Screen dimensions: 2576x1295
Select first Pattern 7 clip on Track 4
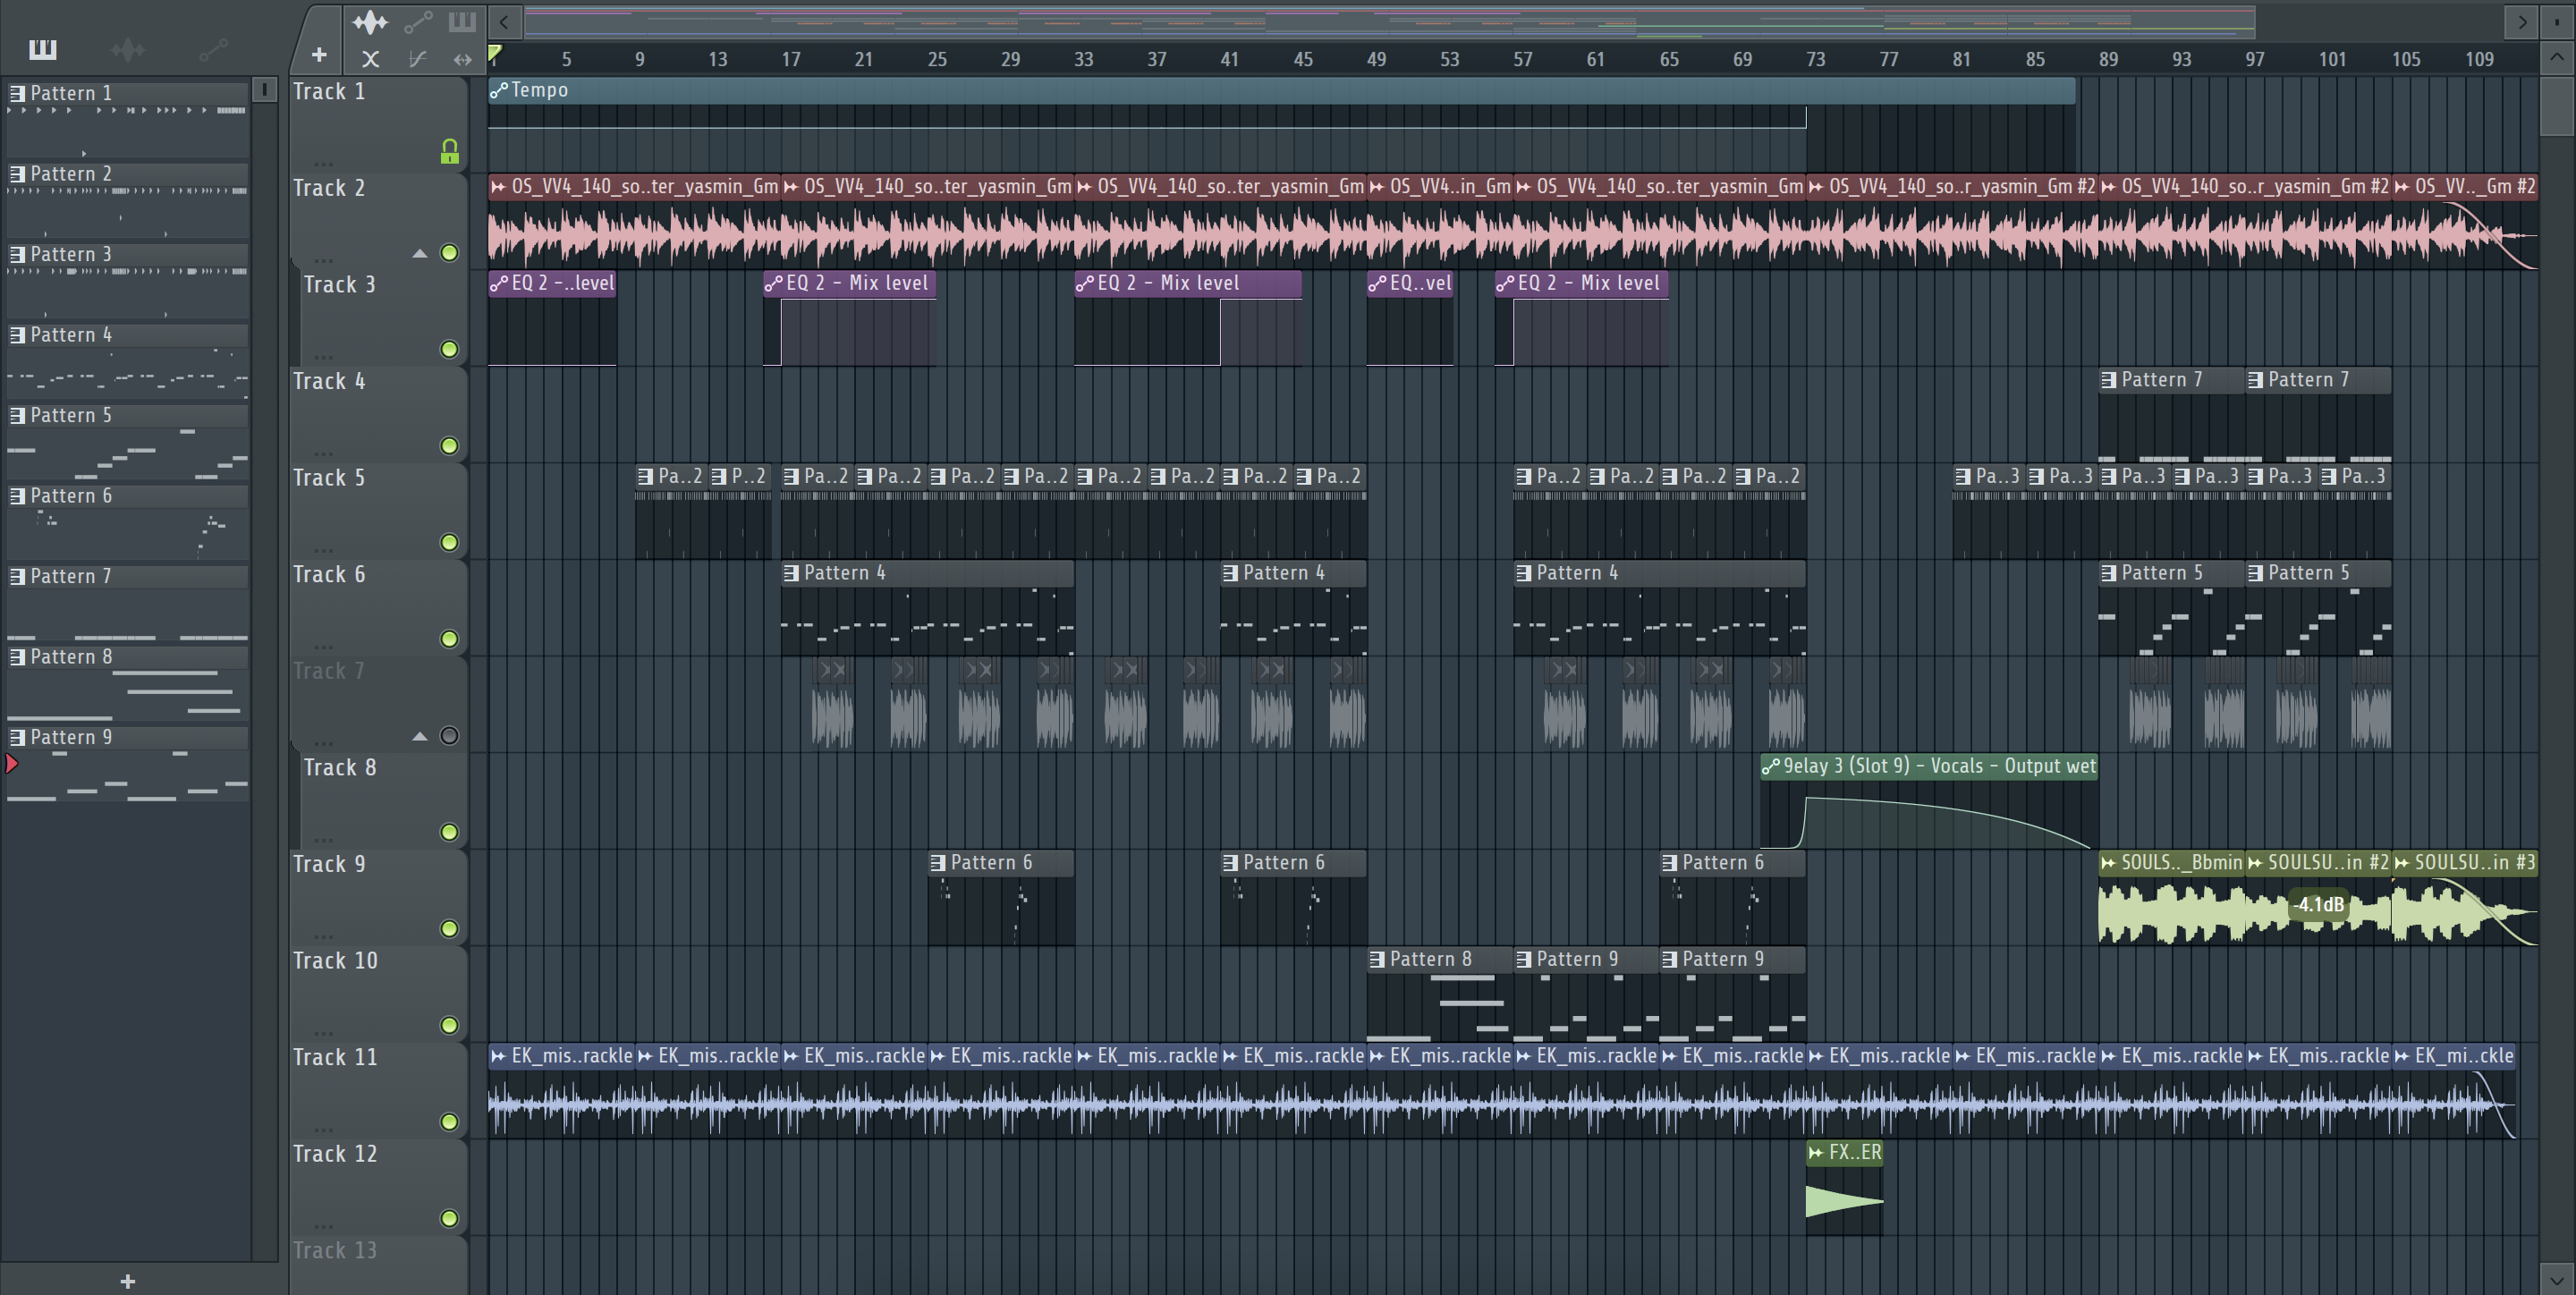click(2171, 414)
